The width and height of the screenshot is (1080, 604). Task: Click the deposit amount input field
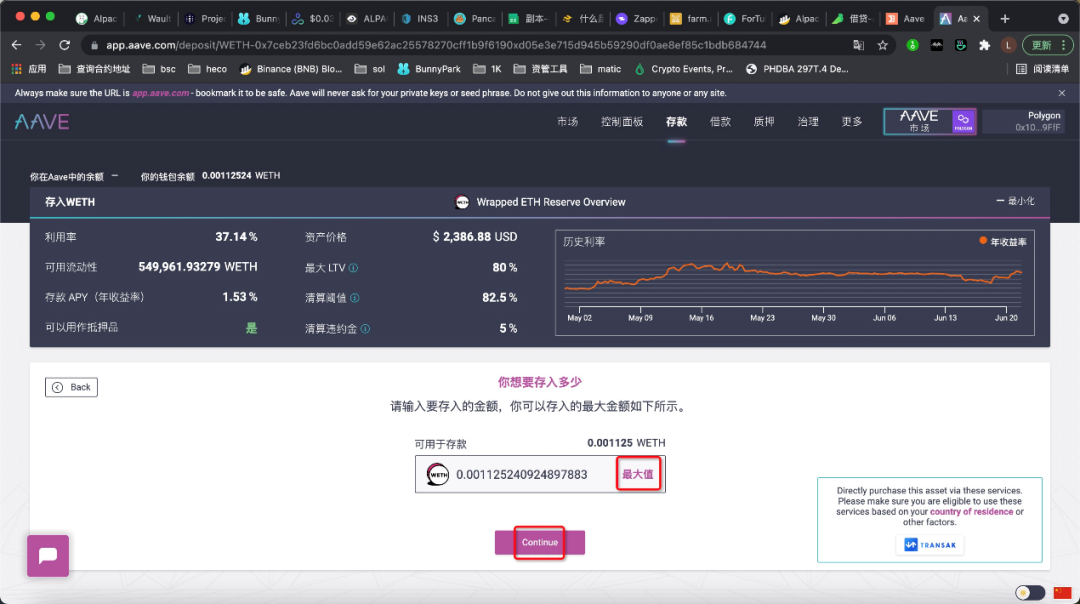(530, 474)
